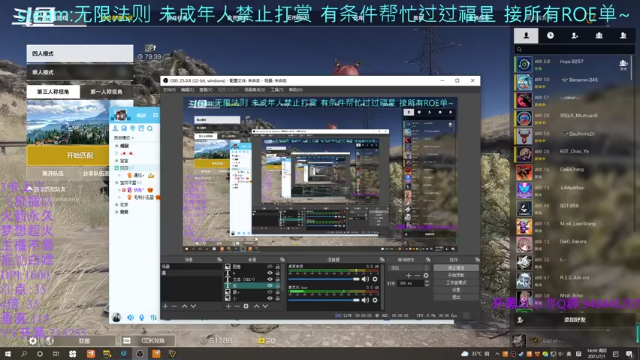Move selected source down in Sources panel

(265, 306)
